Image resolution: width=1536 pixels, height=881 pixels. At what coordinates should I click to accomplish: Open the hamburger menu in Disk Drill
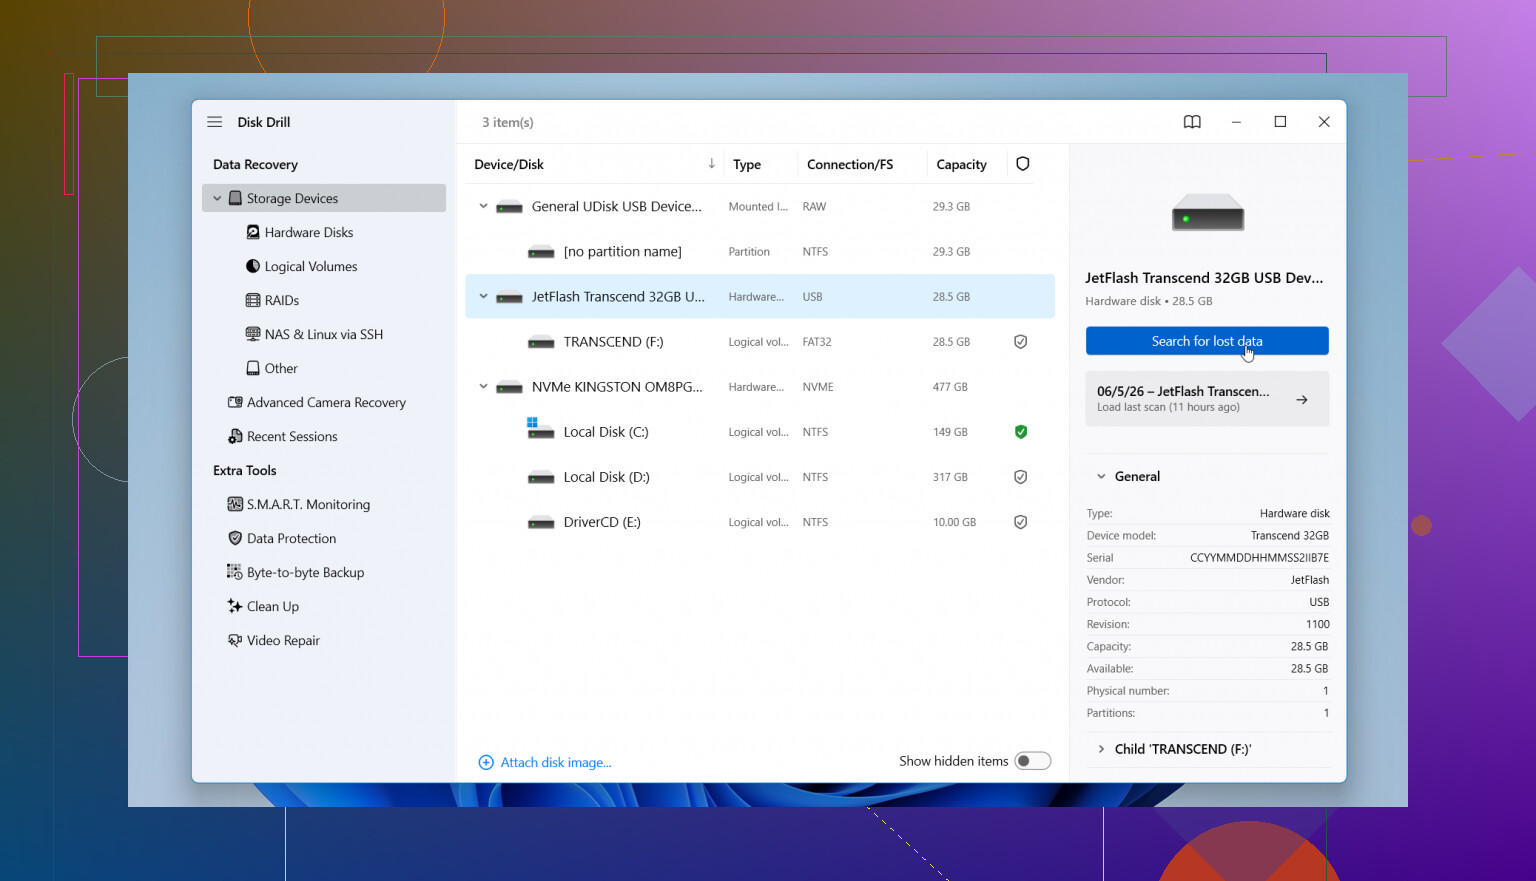click(214, 122)
